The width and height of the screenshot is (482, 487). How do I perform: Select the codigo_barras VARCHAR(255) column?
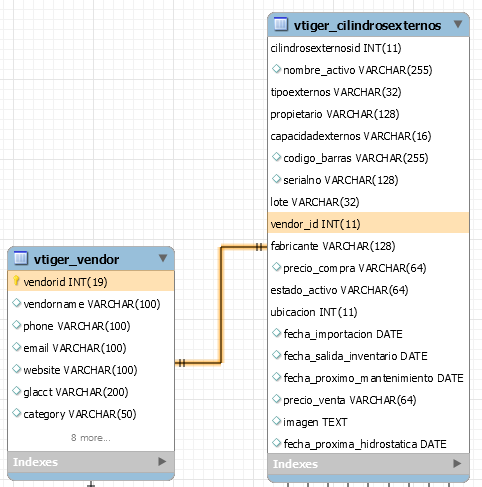click(368, 158)
